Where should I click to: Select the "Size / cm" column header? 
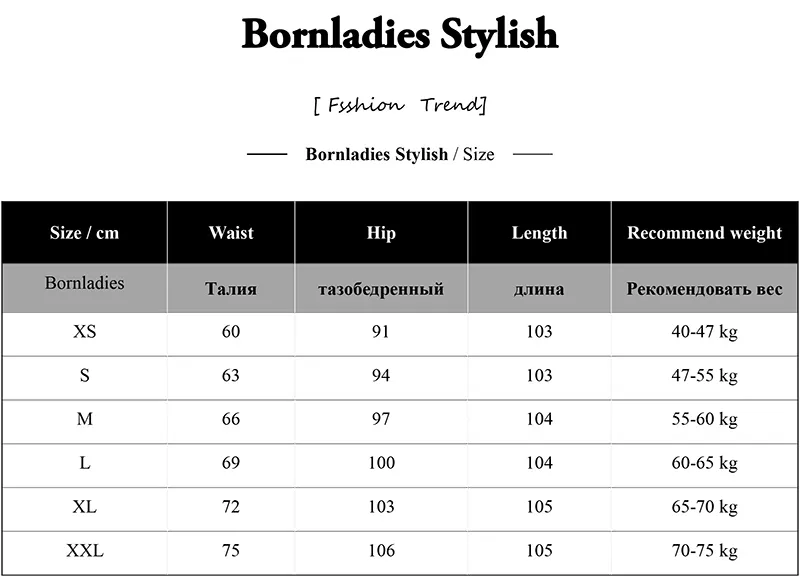84,233
